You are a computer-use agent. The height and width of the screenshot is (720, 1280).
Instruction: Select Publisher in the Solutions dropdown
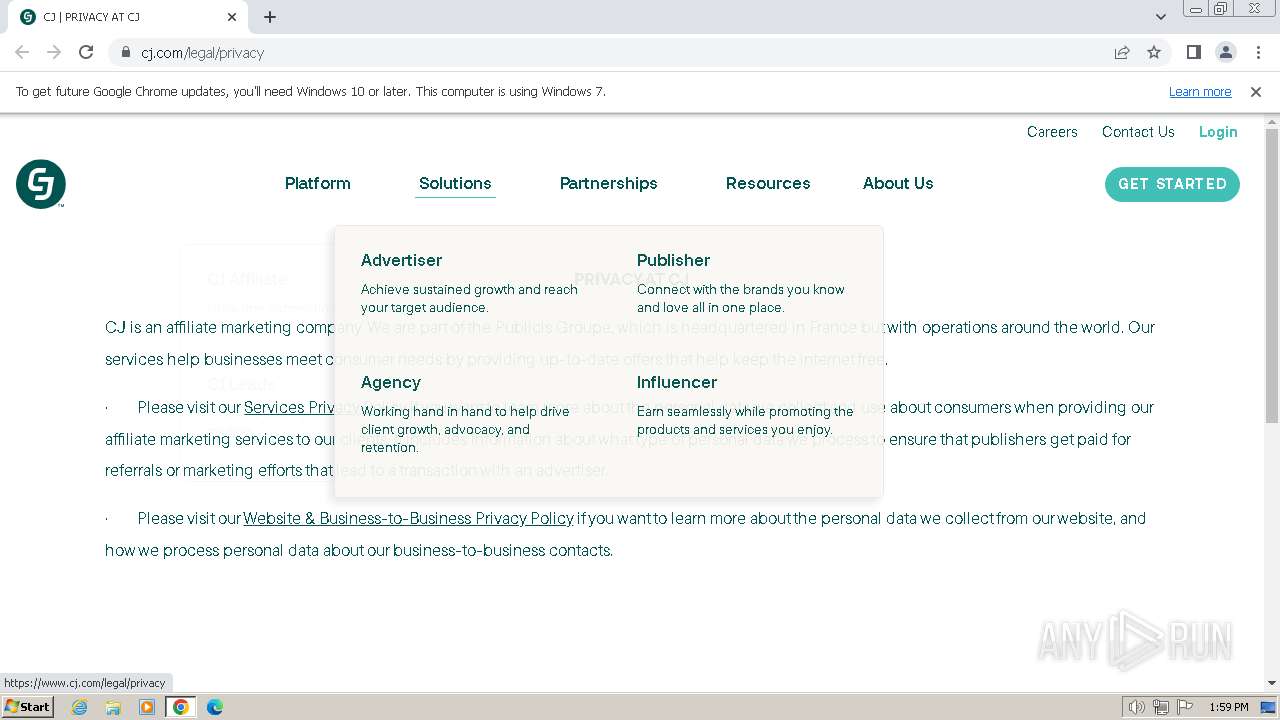(x=673, y=260)
